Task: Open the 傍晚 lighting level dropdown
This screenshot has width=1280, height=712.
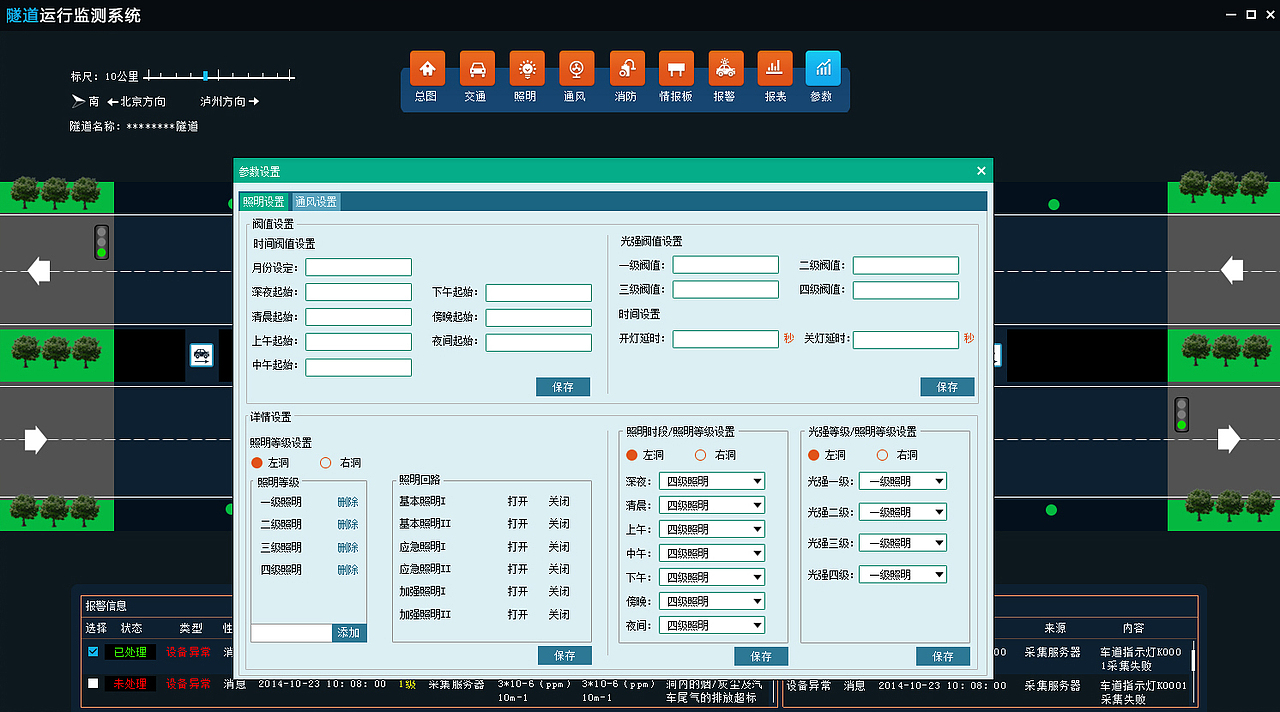Action: coord(712,601)
